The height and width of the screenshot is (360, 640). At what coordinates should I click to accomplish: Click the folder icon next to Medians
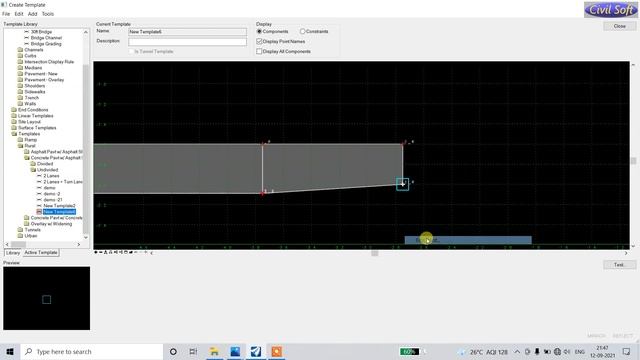click(20, 68)
